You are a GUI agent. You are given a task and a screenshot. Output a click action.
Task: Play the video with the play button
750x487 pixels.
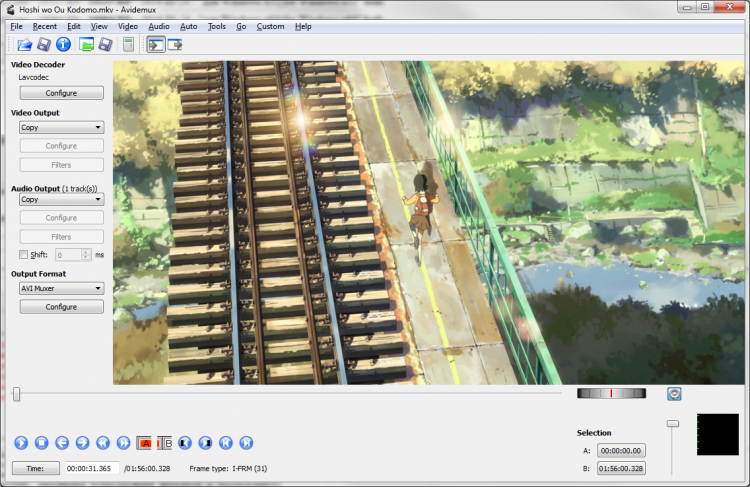(21, 443)
